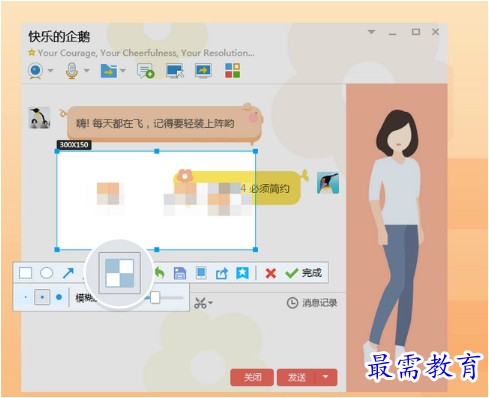Create a discussion group with chat-plus icon
Image resolution: width=489 pixels, height=398 pixels.
pyautogui.click(x=146, y=71)
